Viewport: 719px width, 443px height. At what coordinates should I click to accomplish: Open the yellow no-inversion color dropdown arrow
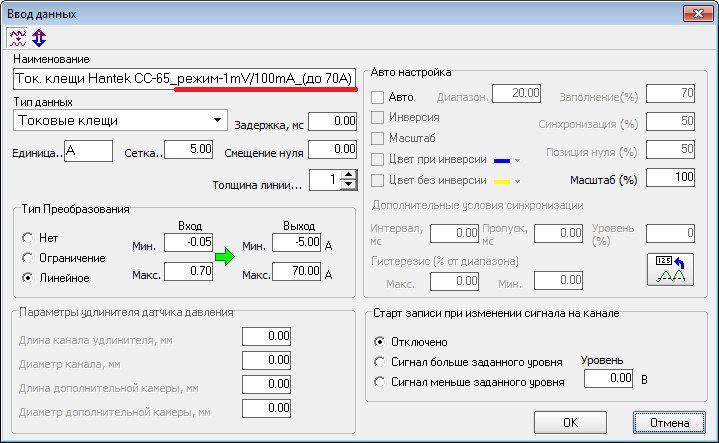coord(518,182)
